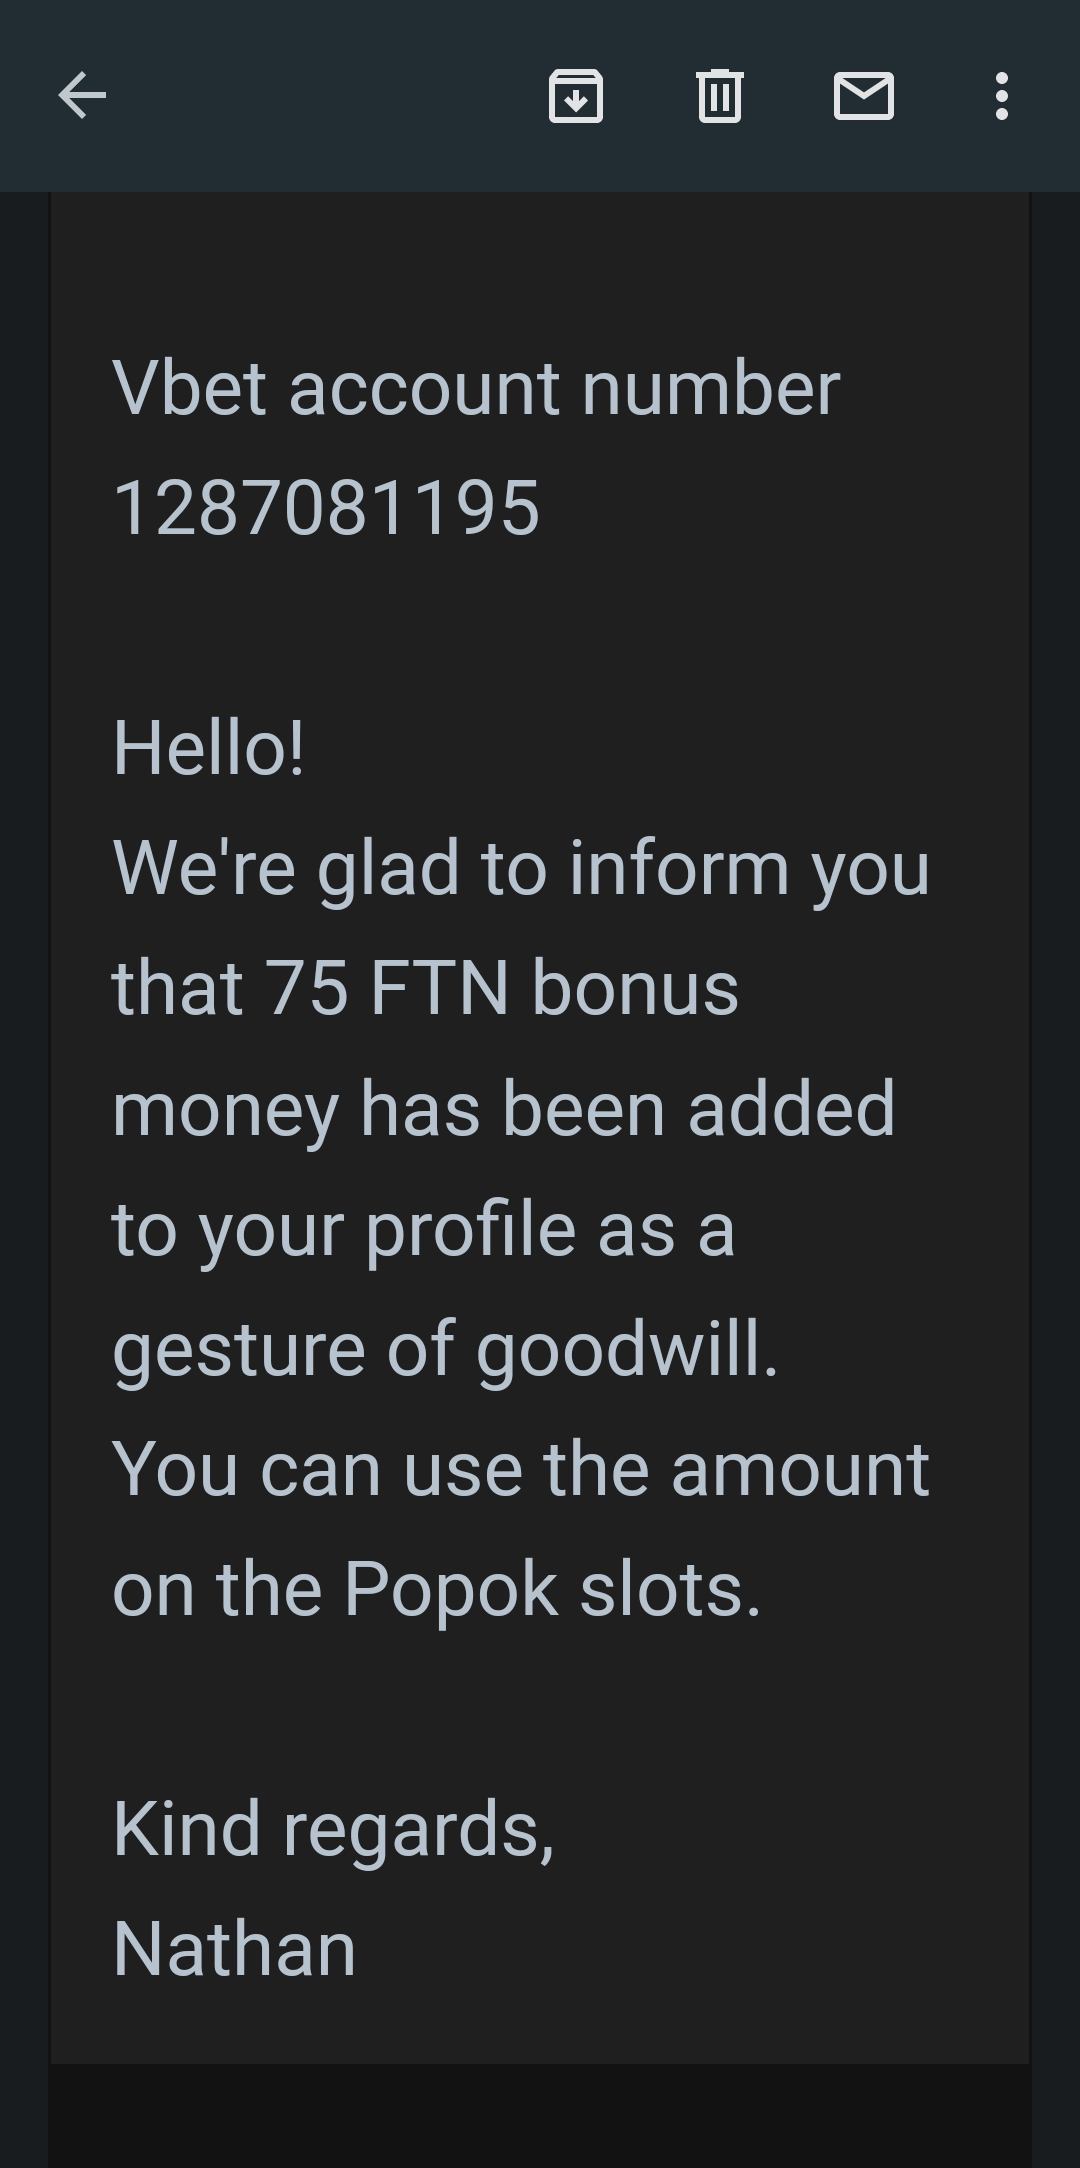This screenshot has width=1080, height=2168.
Task: Tap the 'money has been added' line
Action: [503, 1108]
